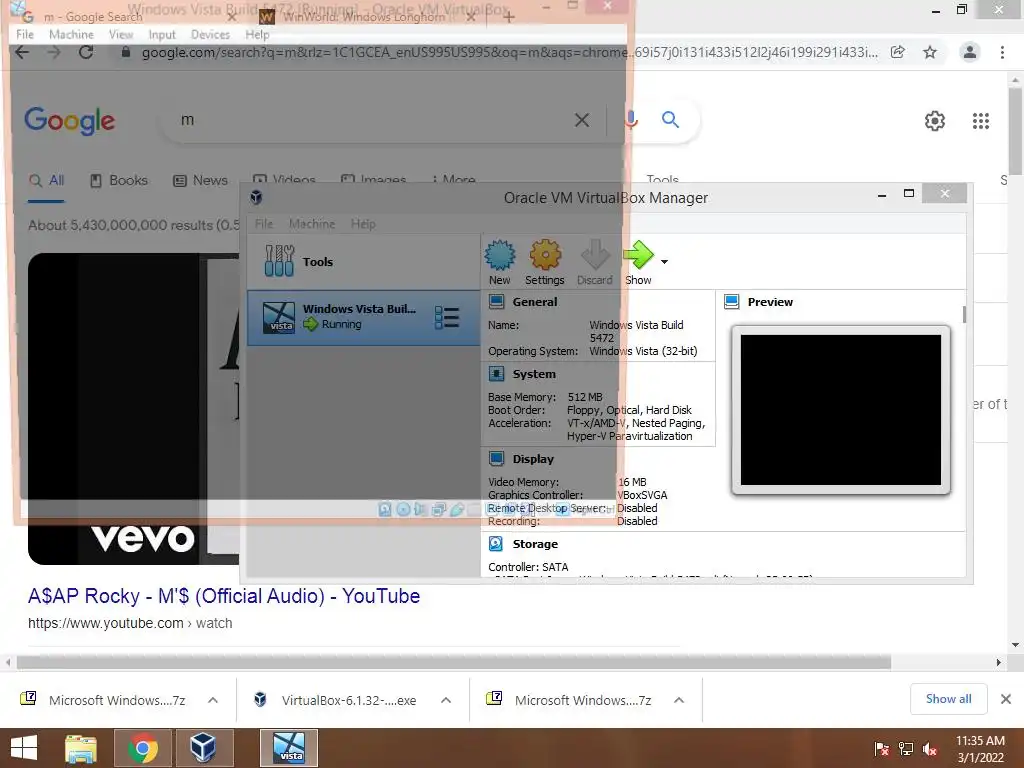The width and height of the screenshot is (1024, 768).
Task: Open machine tools menu icon beside Vista VM
Action: click(x=447, y=317)
